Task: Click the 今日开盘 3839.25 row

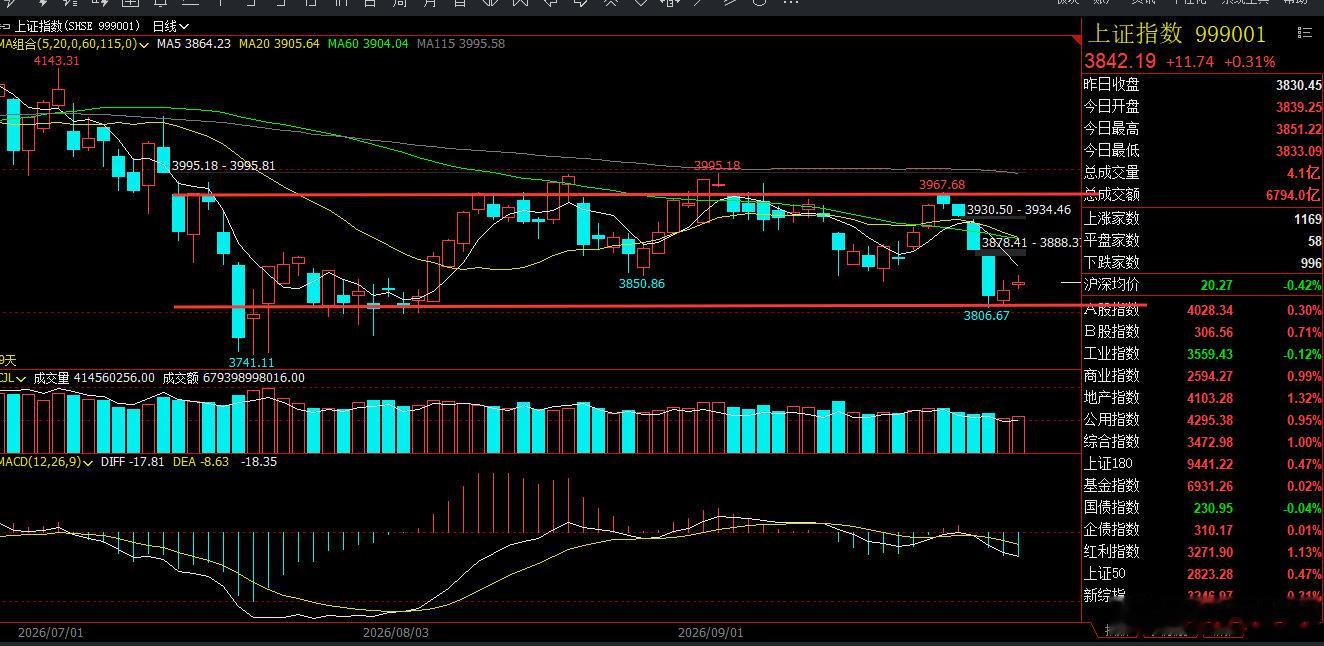Action: coord(1203,107)
